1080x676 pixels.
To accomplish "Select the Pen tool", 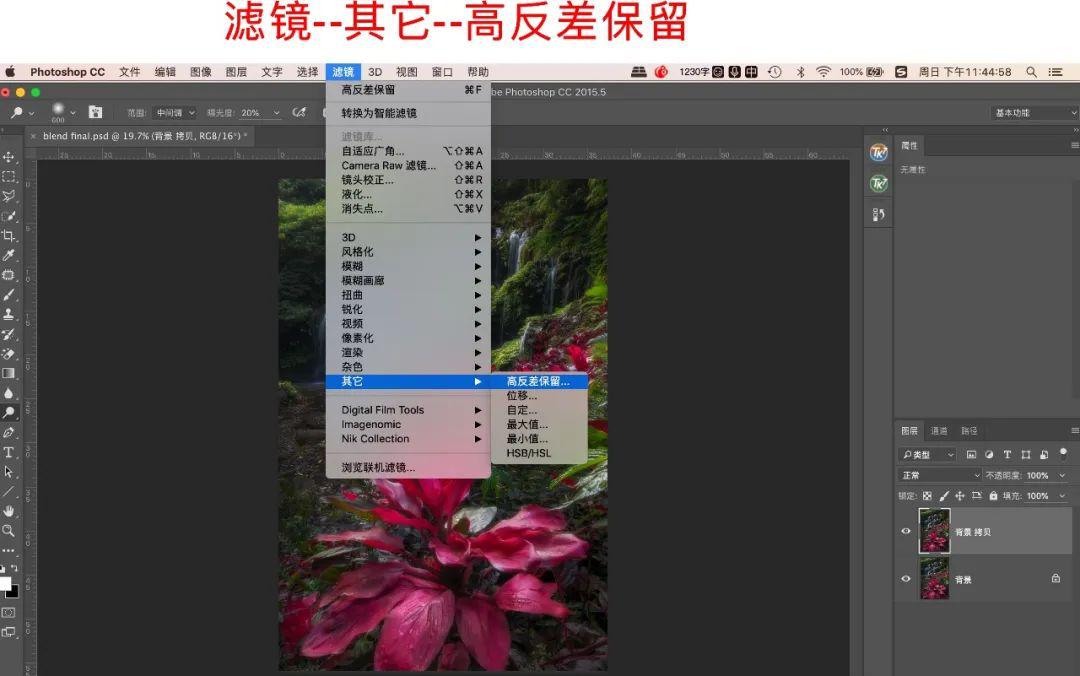I will pos(8,433).
